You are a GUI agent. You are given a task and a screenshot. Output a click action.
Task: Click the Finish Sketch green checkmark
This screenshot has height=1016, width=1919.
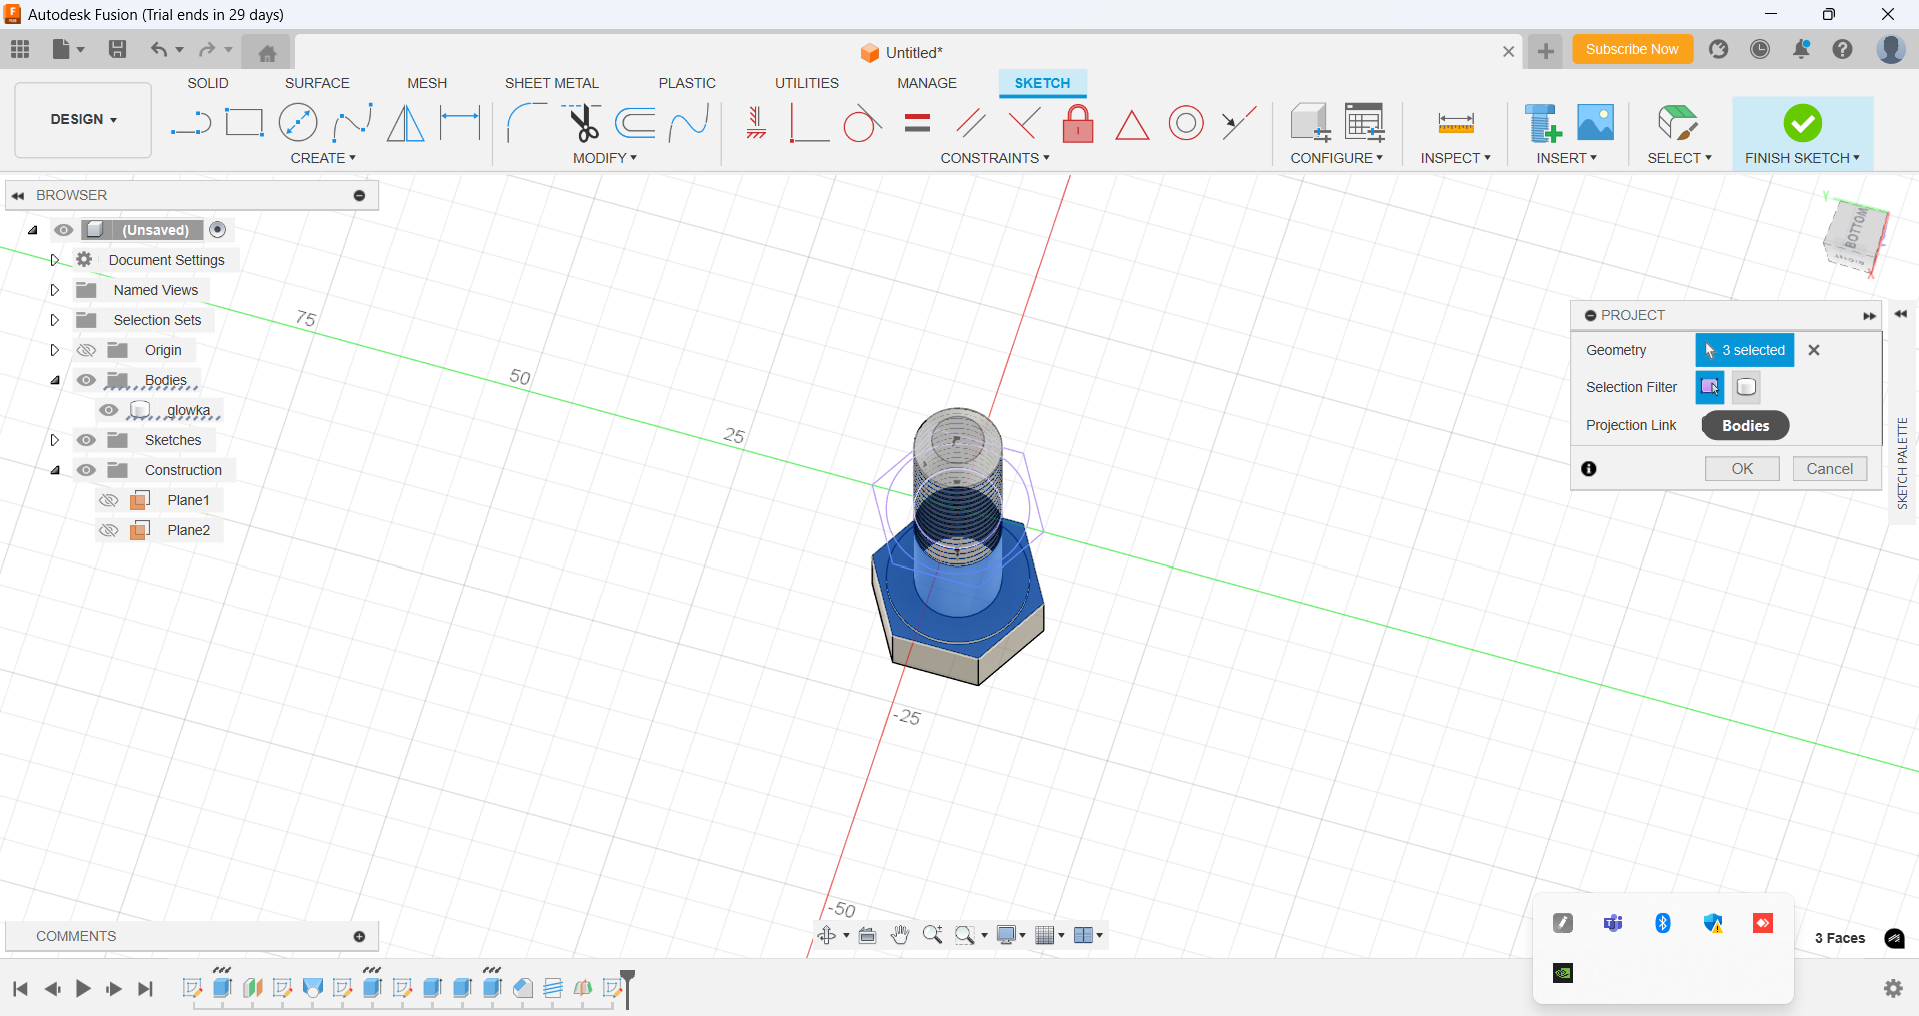click(x=1802, y=123)
